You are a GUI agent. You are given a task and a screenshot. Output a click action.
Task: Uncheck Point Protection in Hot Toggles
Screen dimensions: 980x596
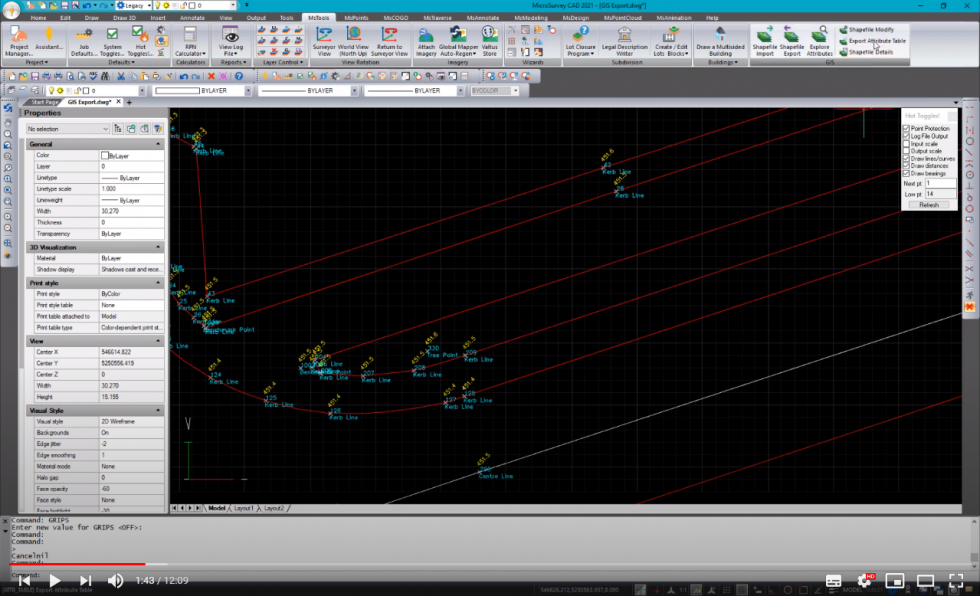pyautogui.click(x=906, y=128)
